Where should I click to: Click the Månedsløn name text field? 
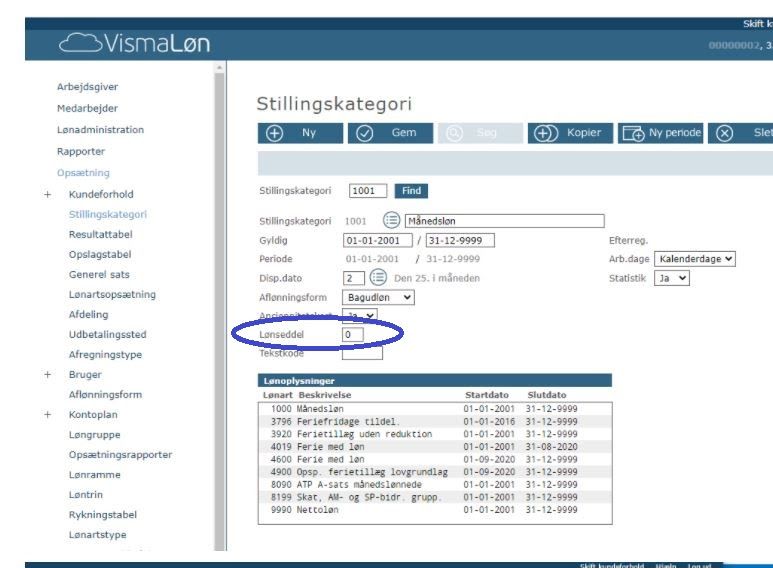coord(504,221)
